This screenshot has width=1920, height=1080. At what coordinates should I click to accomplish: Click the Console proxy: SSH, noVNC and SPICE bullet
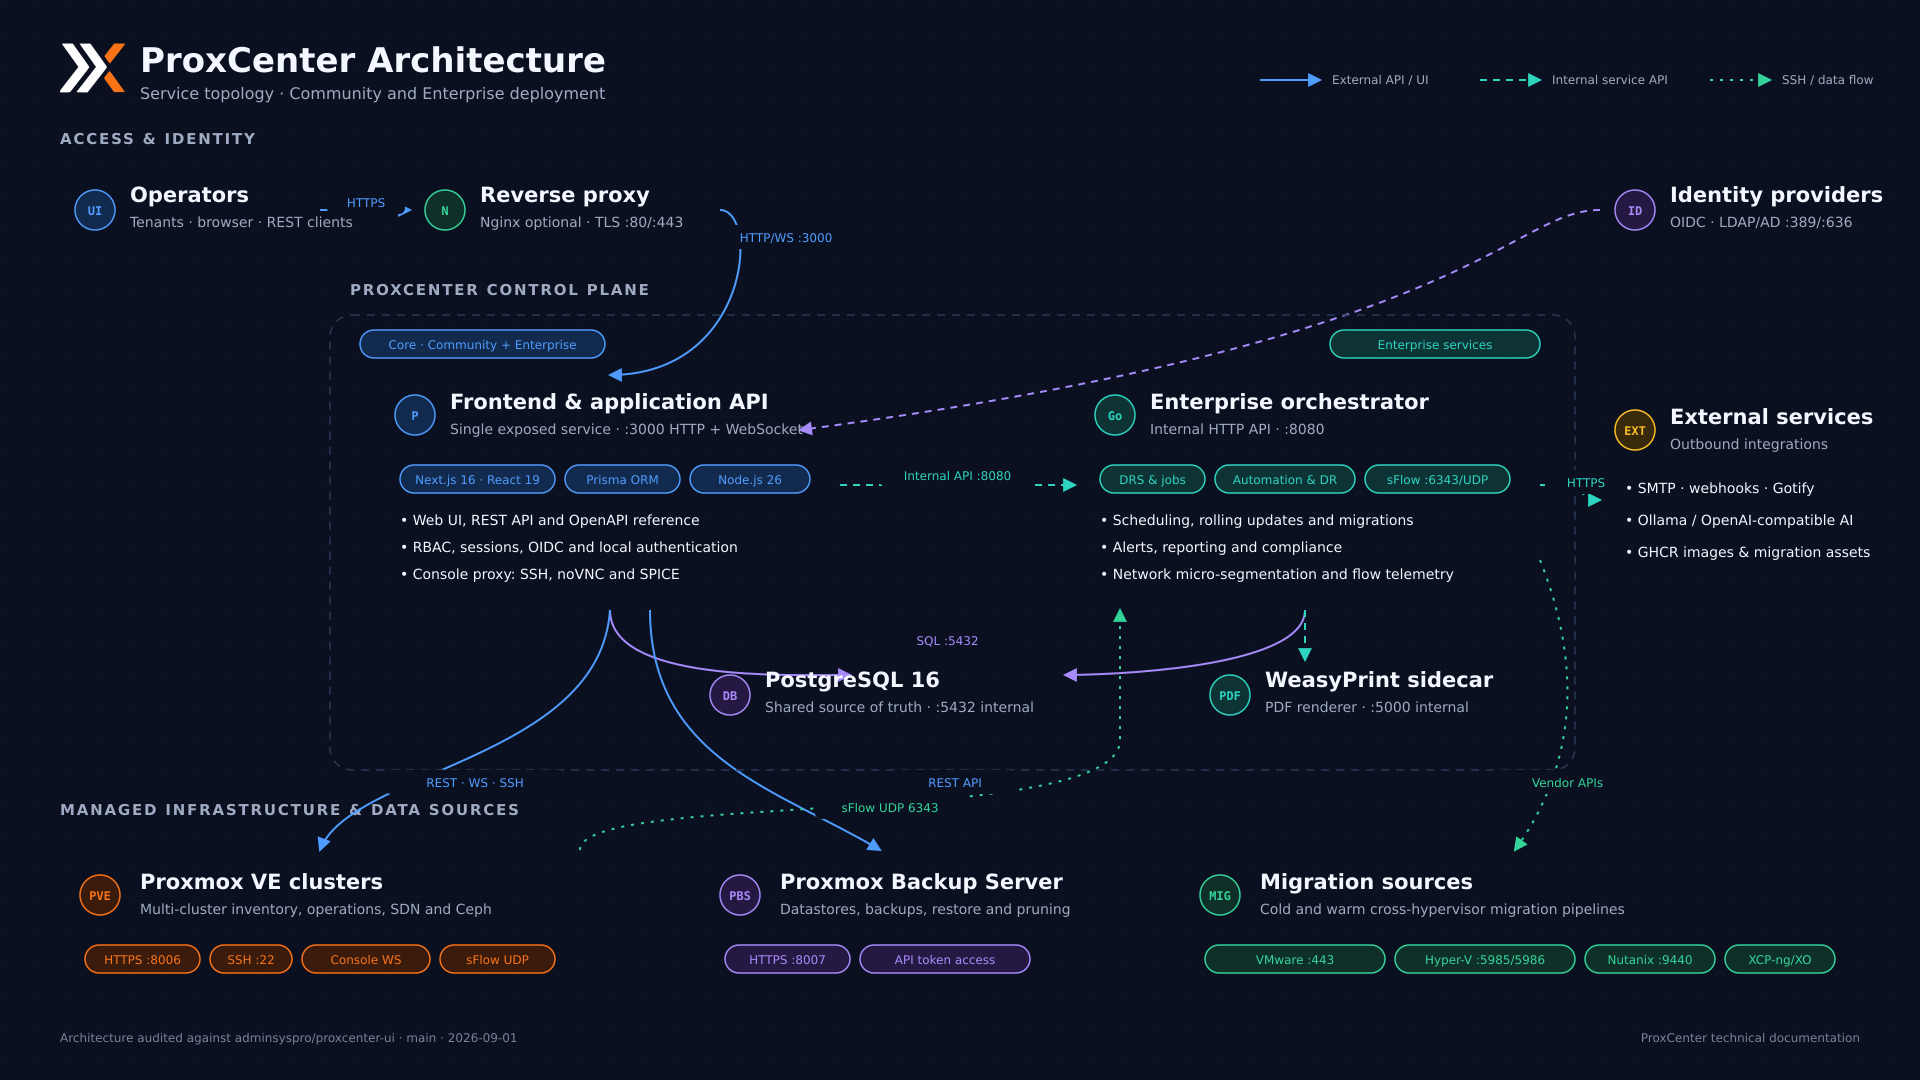540,574
